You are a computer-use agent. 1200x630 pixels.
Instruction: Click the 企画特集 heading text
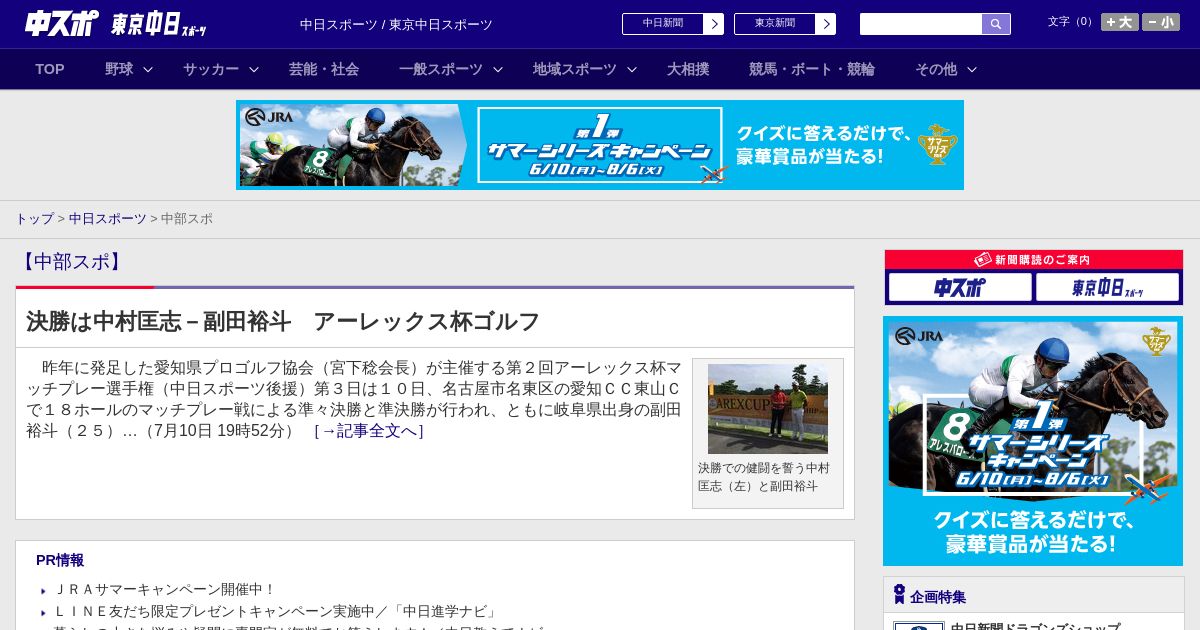click(x=938, y=597)
